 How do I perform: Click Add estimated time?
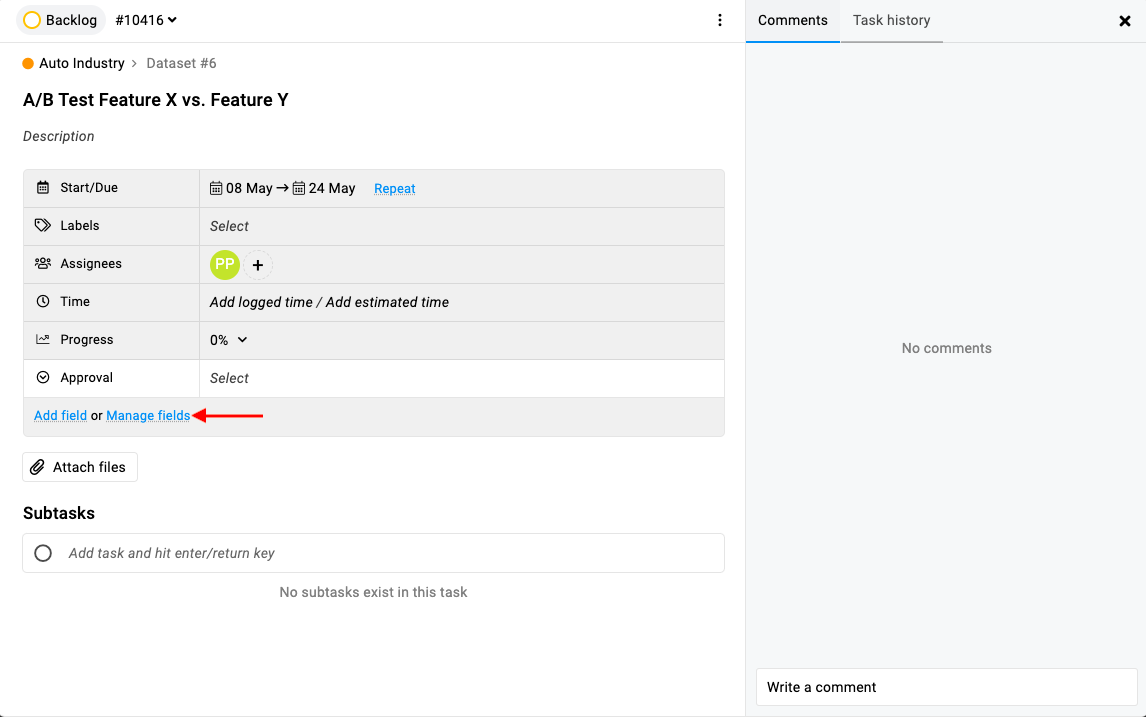387,303
